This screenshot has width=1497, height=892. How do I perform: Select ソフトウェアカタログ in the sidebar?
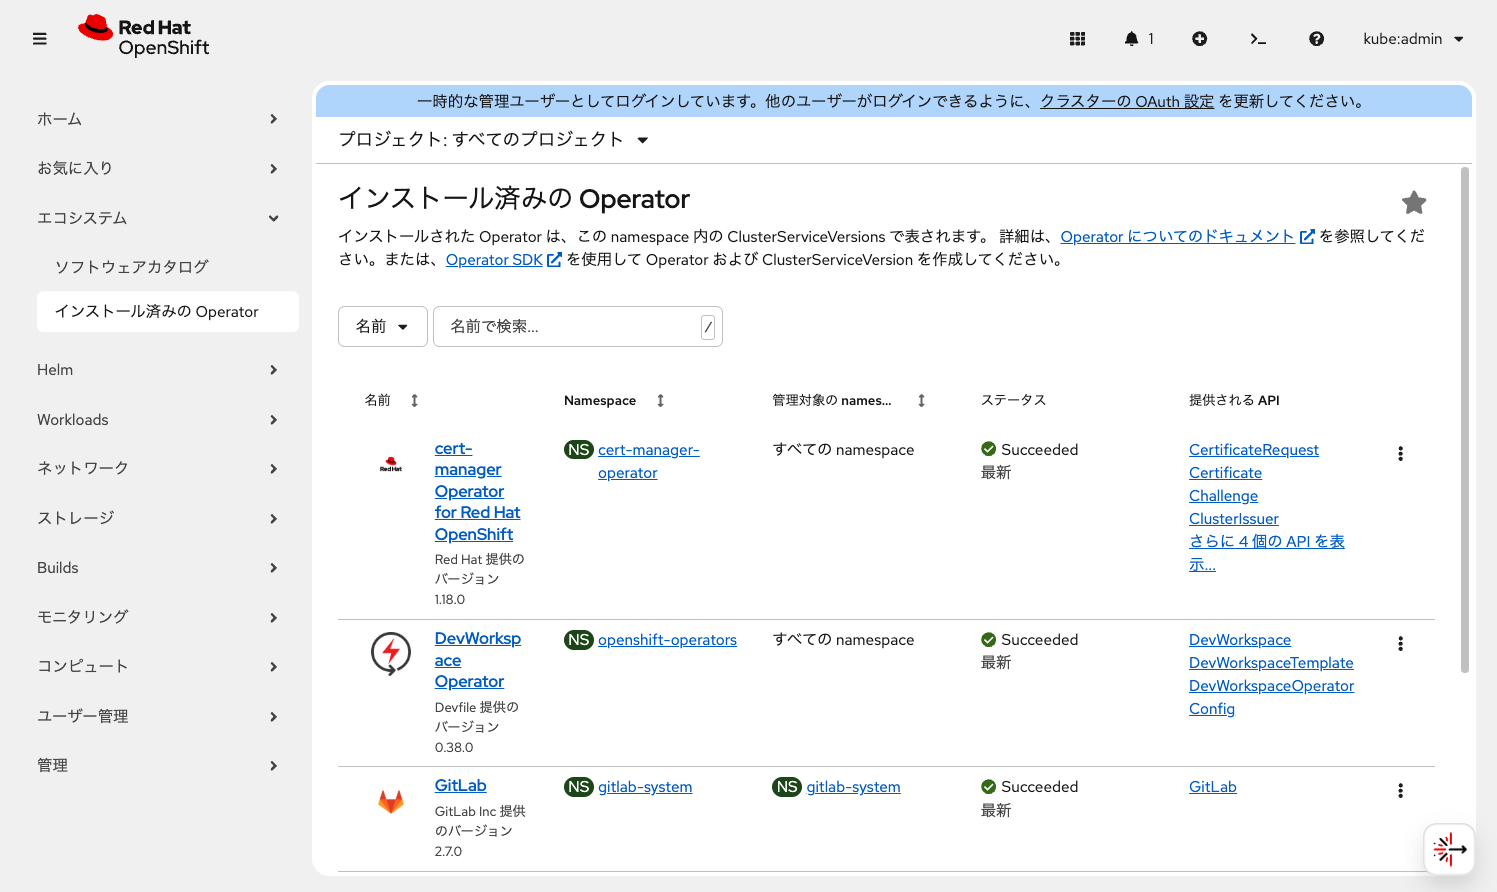point(129,266)
